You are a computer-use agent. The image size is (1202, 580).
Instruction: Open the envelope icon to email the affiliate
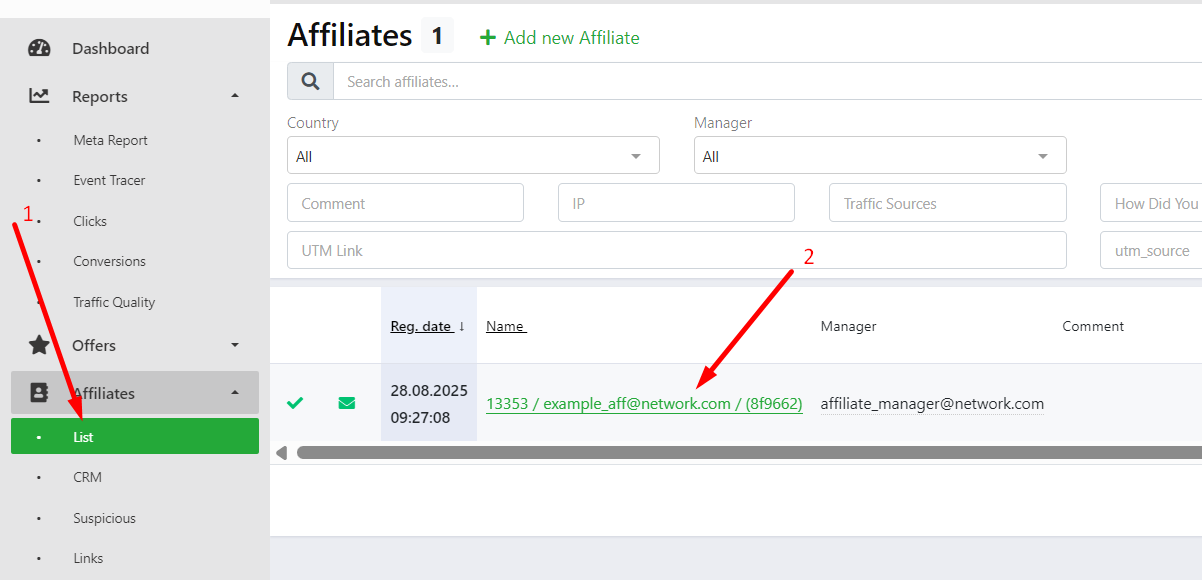[x=347, y=403]
